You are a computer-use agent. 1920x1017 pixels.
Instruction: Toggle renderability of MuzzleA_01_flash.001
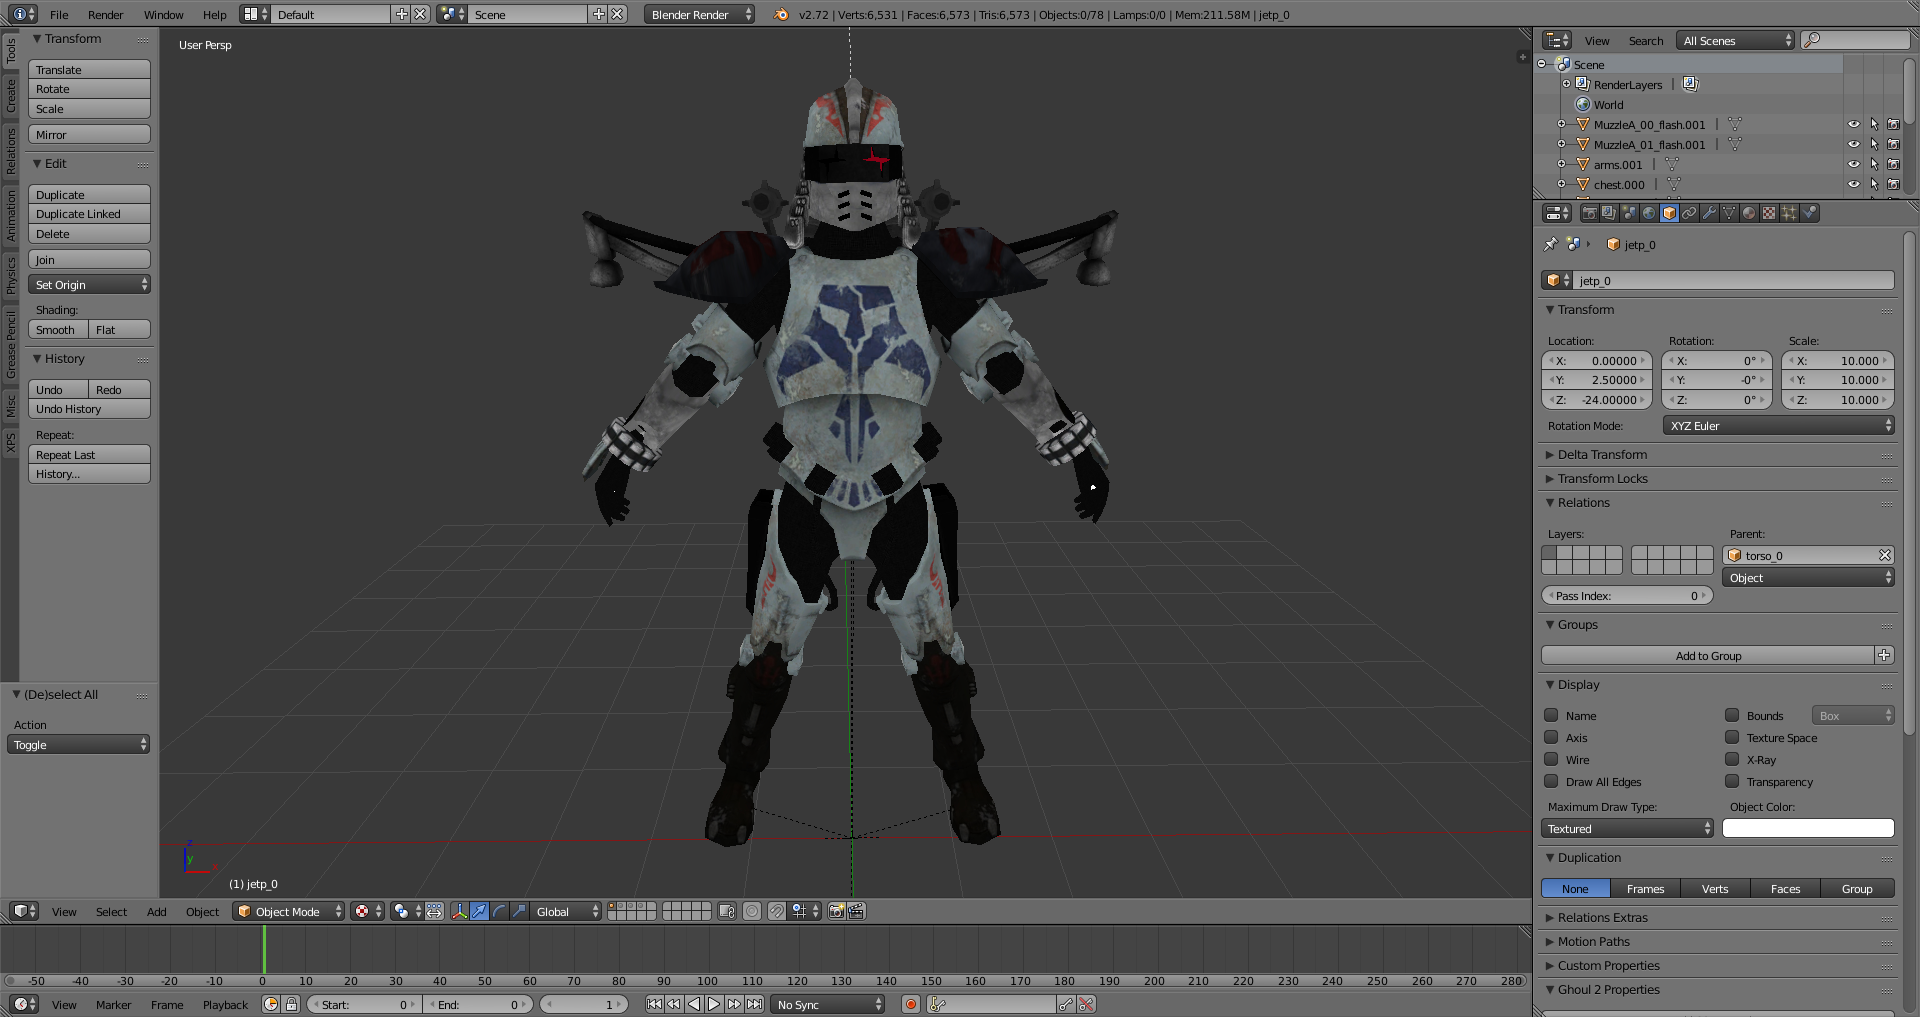(x=1893, y=145)
